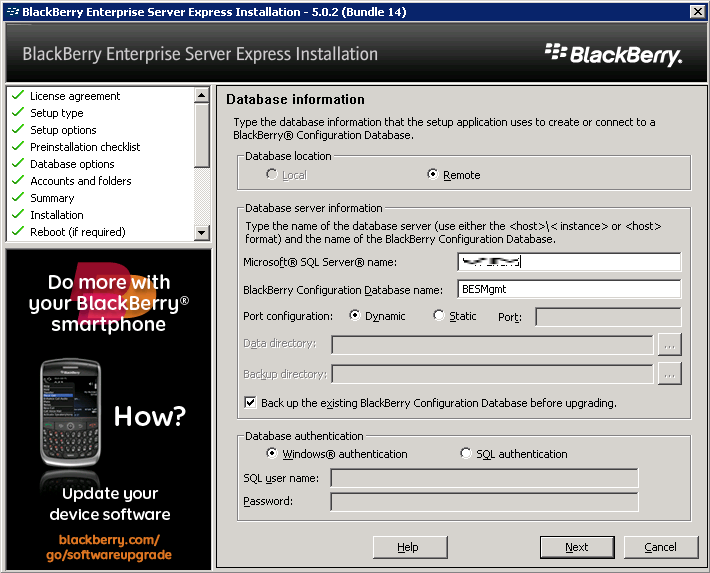Click the checkmark icon beside Preinstallation checklist

click(17, 147)
